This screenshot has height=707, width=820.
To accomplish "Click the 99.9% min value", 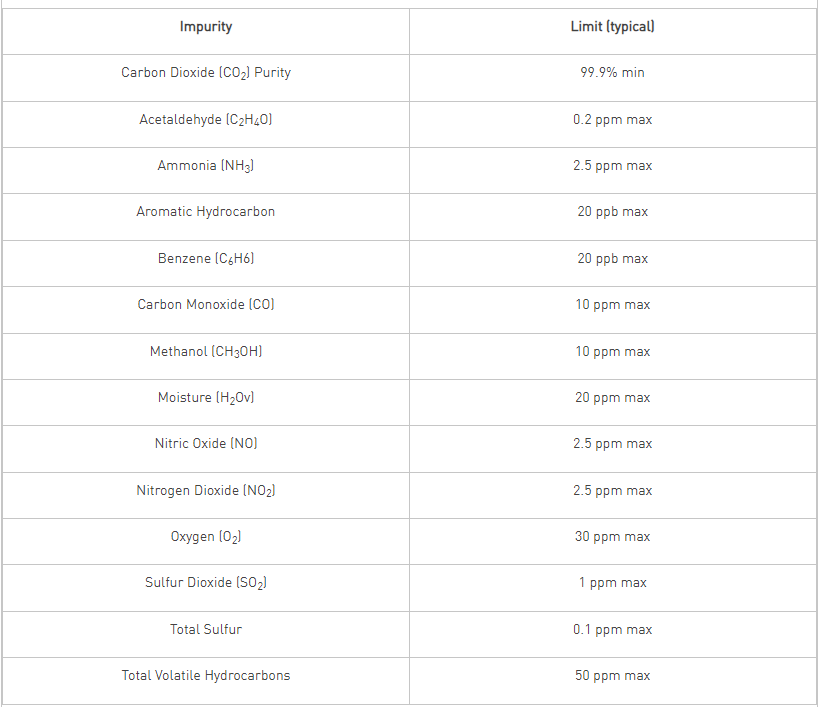I will [612, 73].
